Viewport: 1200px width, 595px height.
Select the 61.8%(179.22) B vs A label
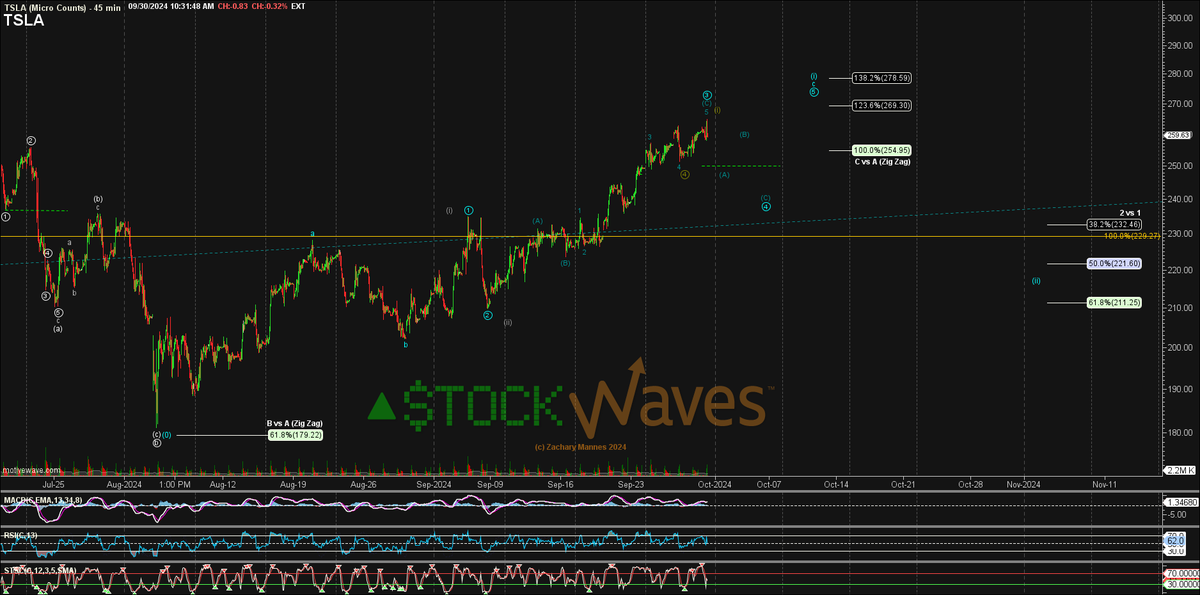tap(295, 435)
